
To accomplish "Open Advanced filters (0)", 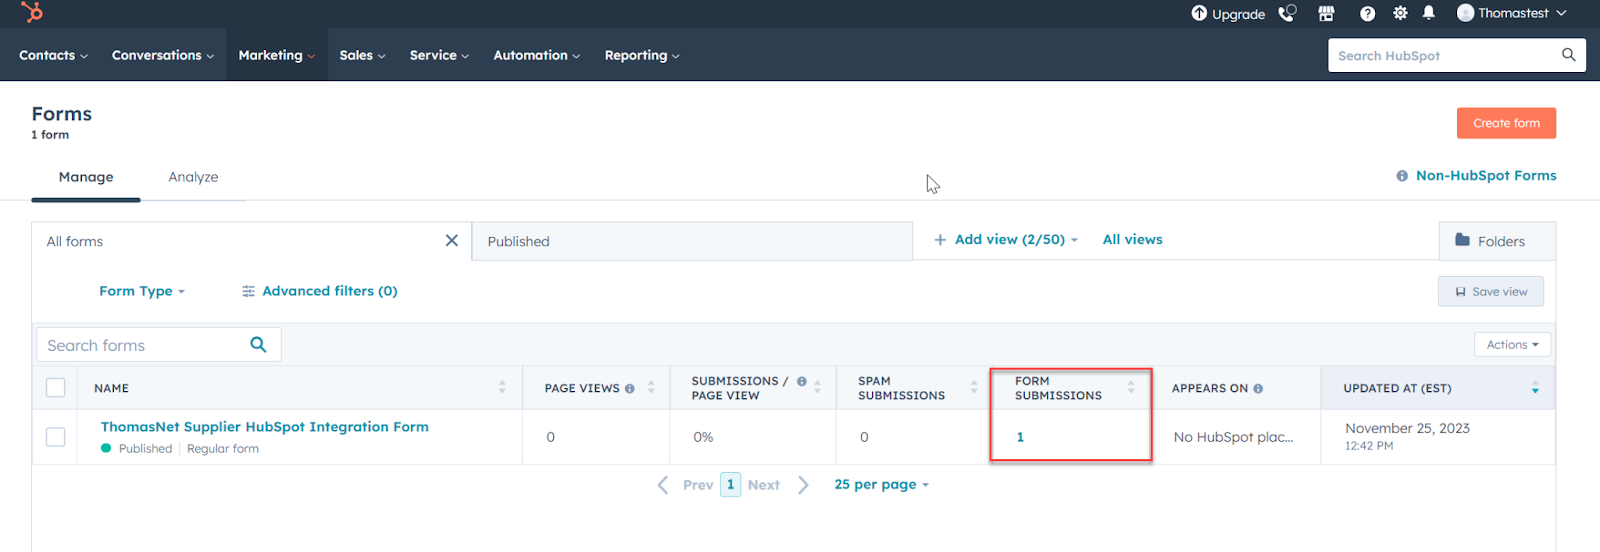I will tap(320, 291).
